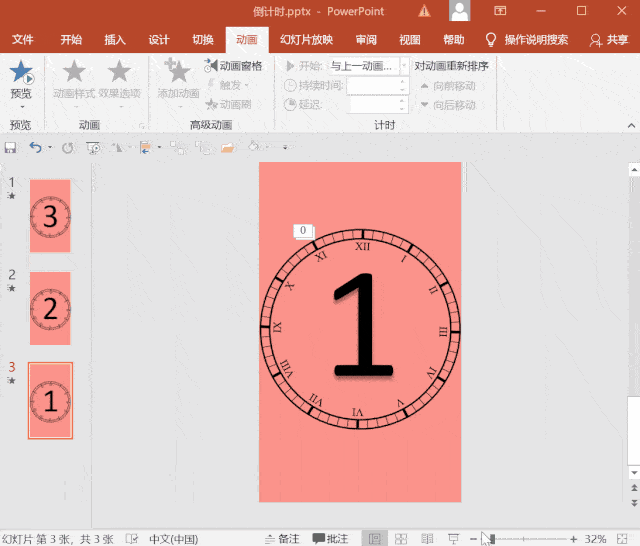Click the Save icon in quick access toolbar
The height and width of the screenshot is (546, 640).
pos(11,147)
